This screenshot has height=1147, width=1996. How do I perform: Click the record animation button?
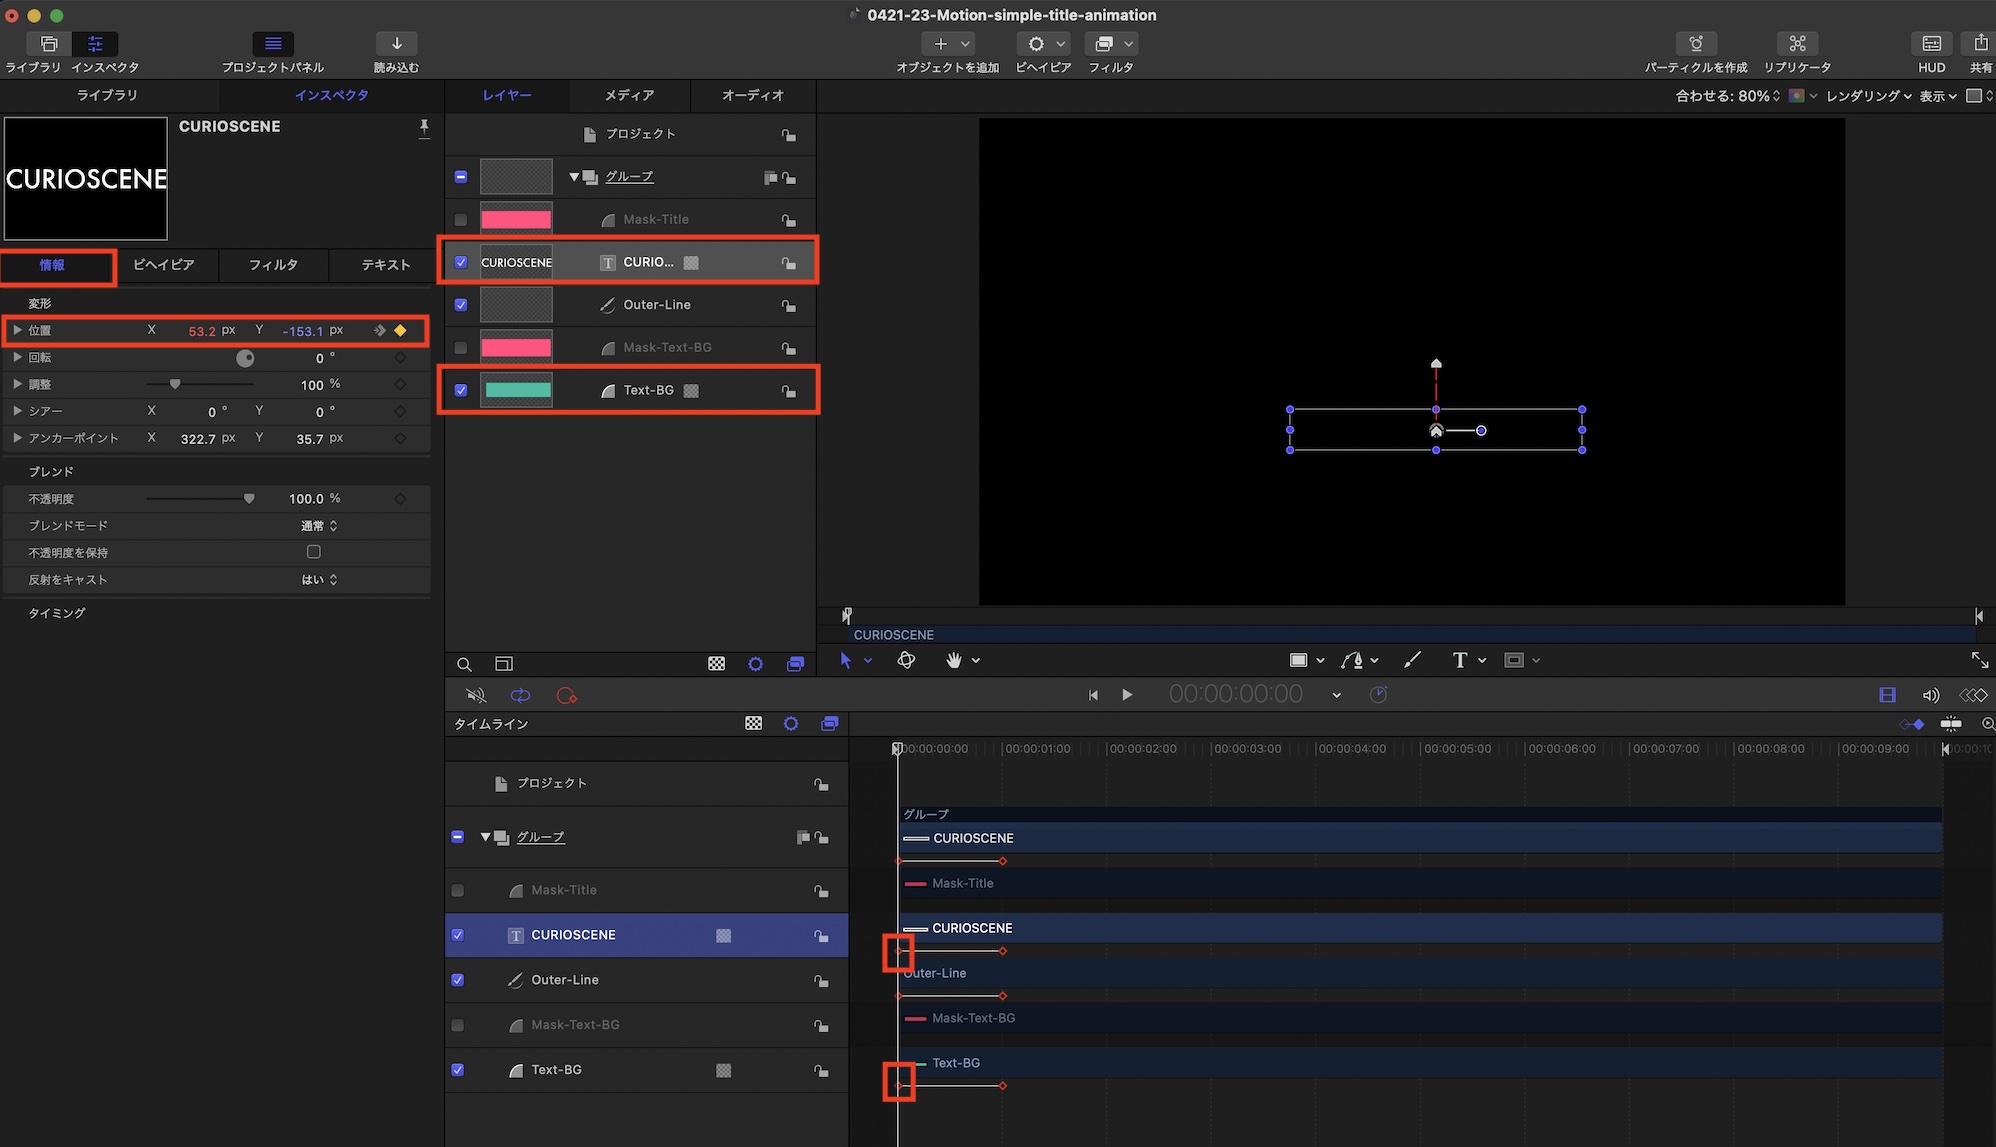tap(567, 696)
